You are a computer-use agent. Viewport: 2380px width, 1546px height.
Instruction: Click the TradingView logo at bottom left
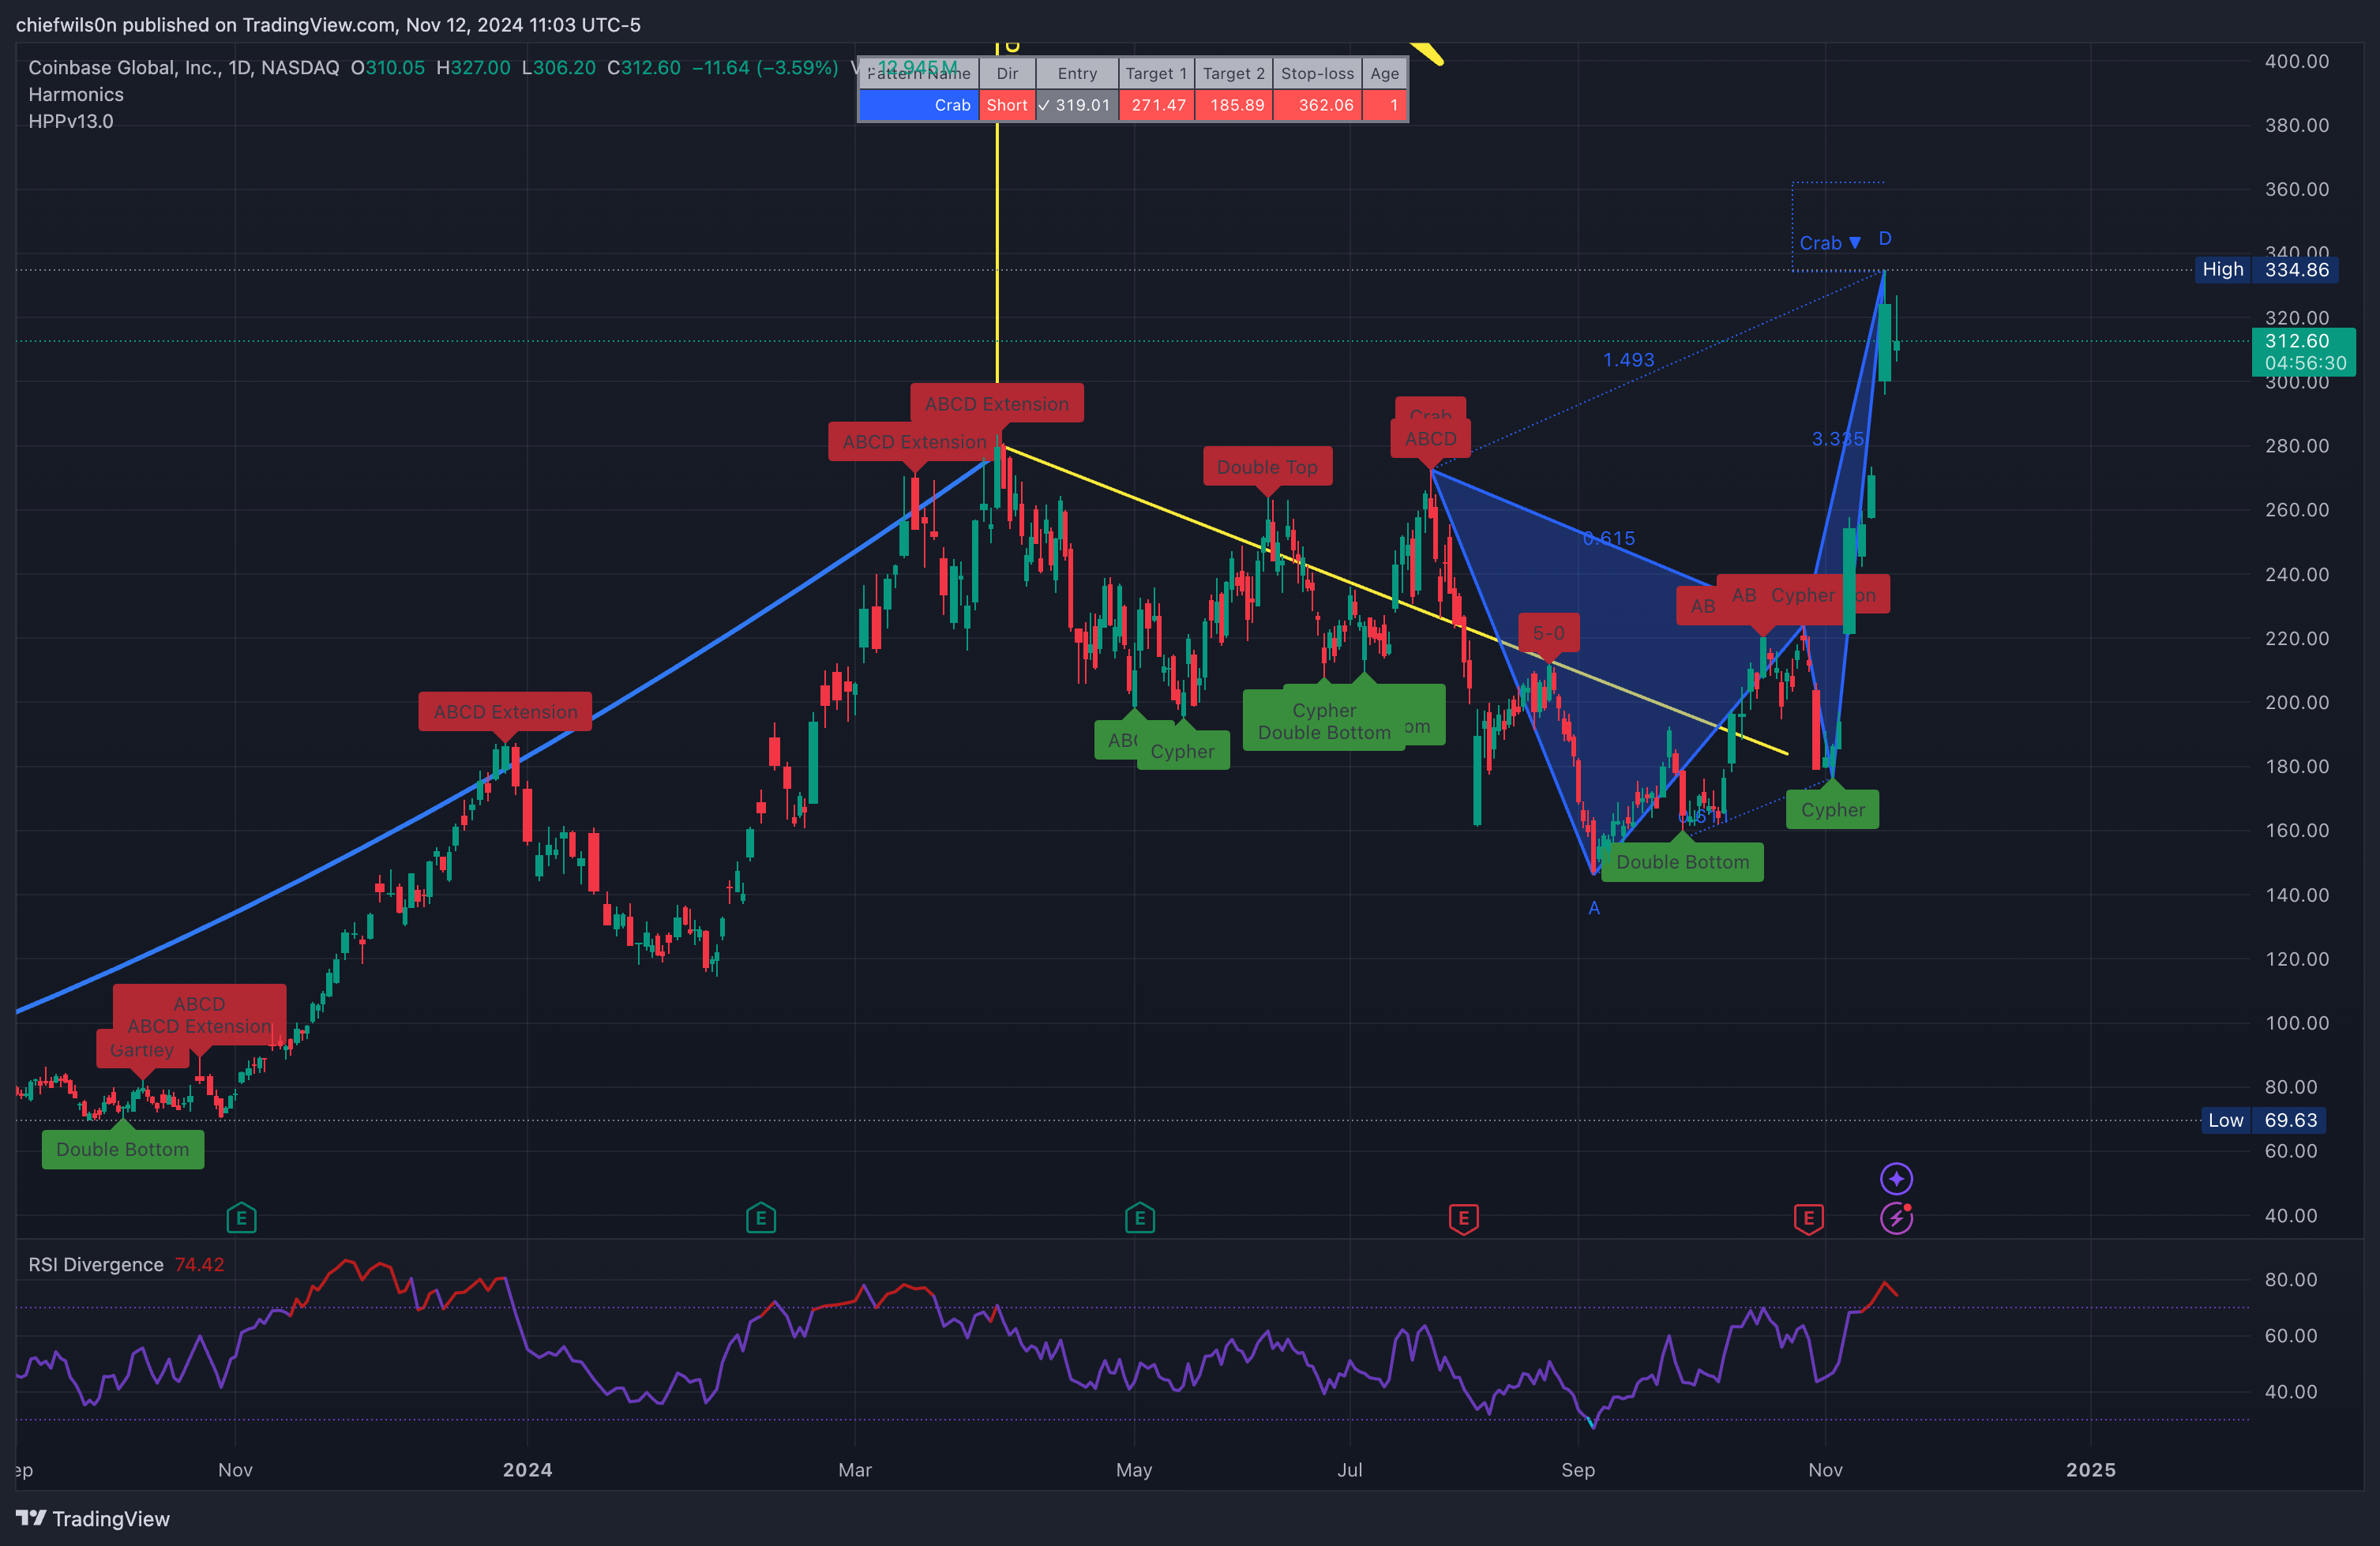tap(93, 1518)
